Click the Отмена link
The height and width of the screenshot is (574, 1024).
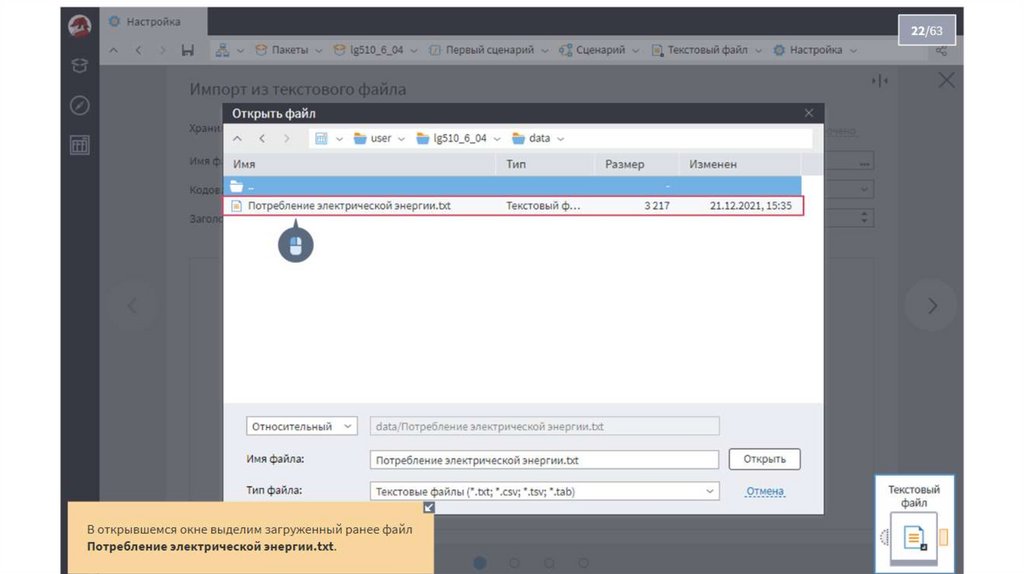click(x=764, y=491)
